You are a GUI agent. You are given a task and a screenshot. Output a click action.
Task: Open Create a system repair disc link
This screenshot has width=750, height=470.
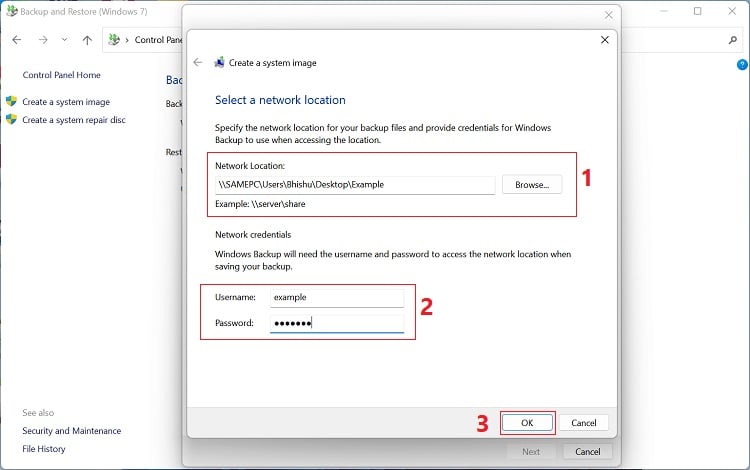(x=74, y=120)
